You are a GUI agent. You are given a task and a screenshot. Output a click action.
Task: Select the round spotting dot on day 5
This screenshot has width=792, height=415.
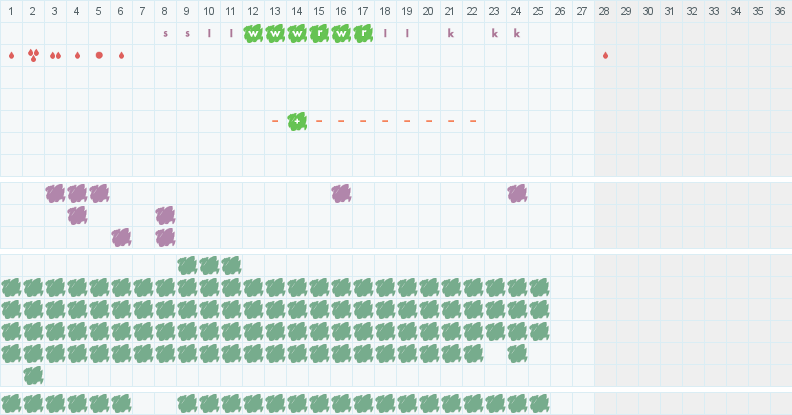99,55
